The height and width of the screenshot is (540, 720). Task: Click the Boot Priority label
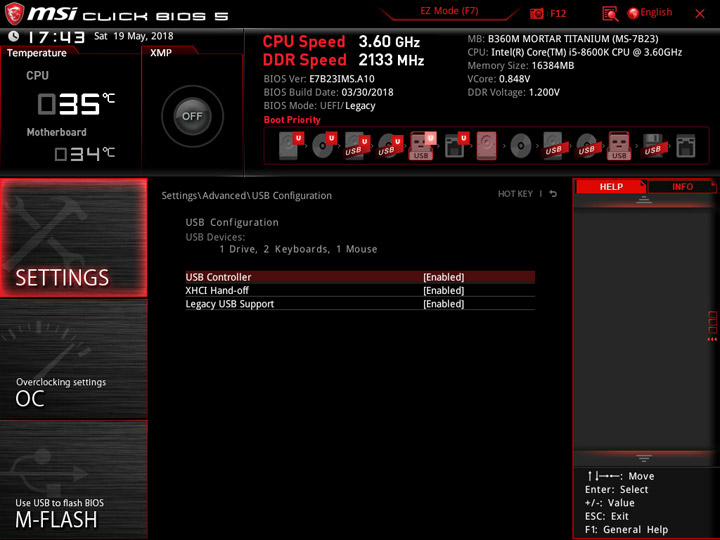pos(292,120)
